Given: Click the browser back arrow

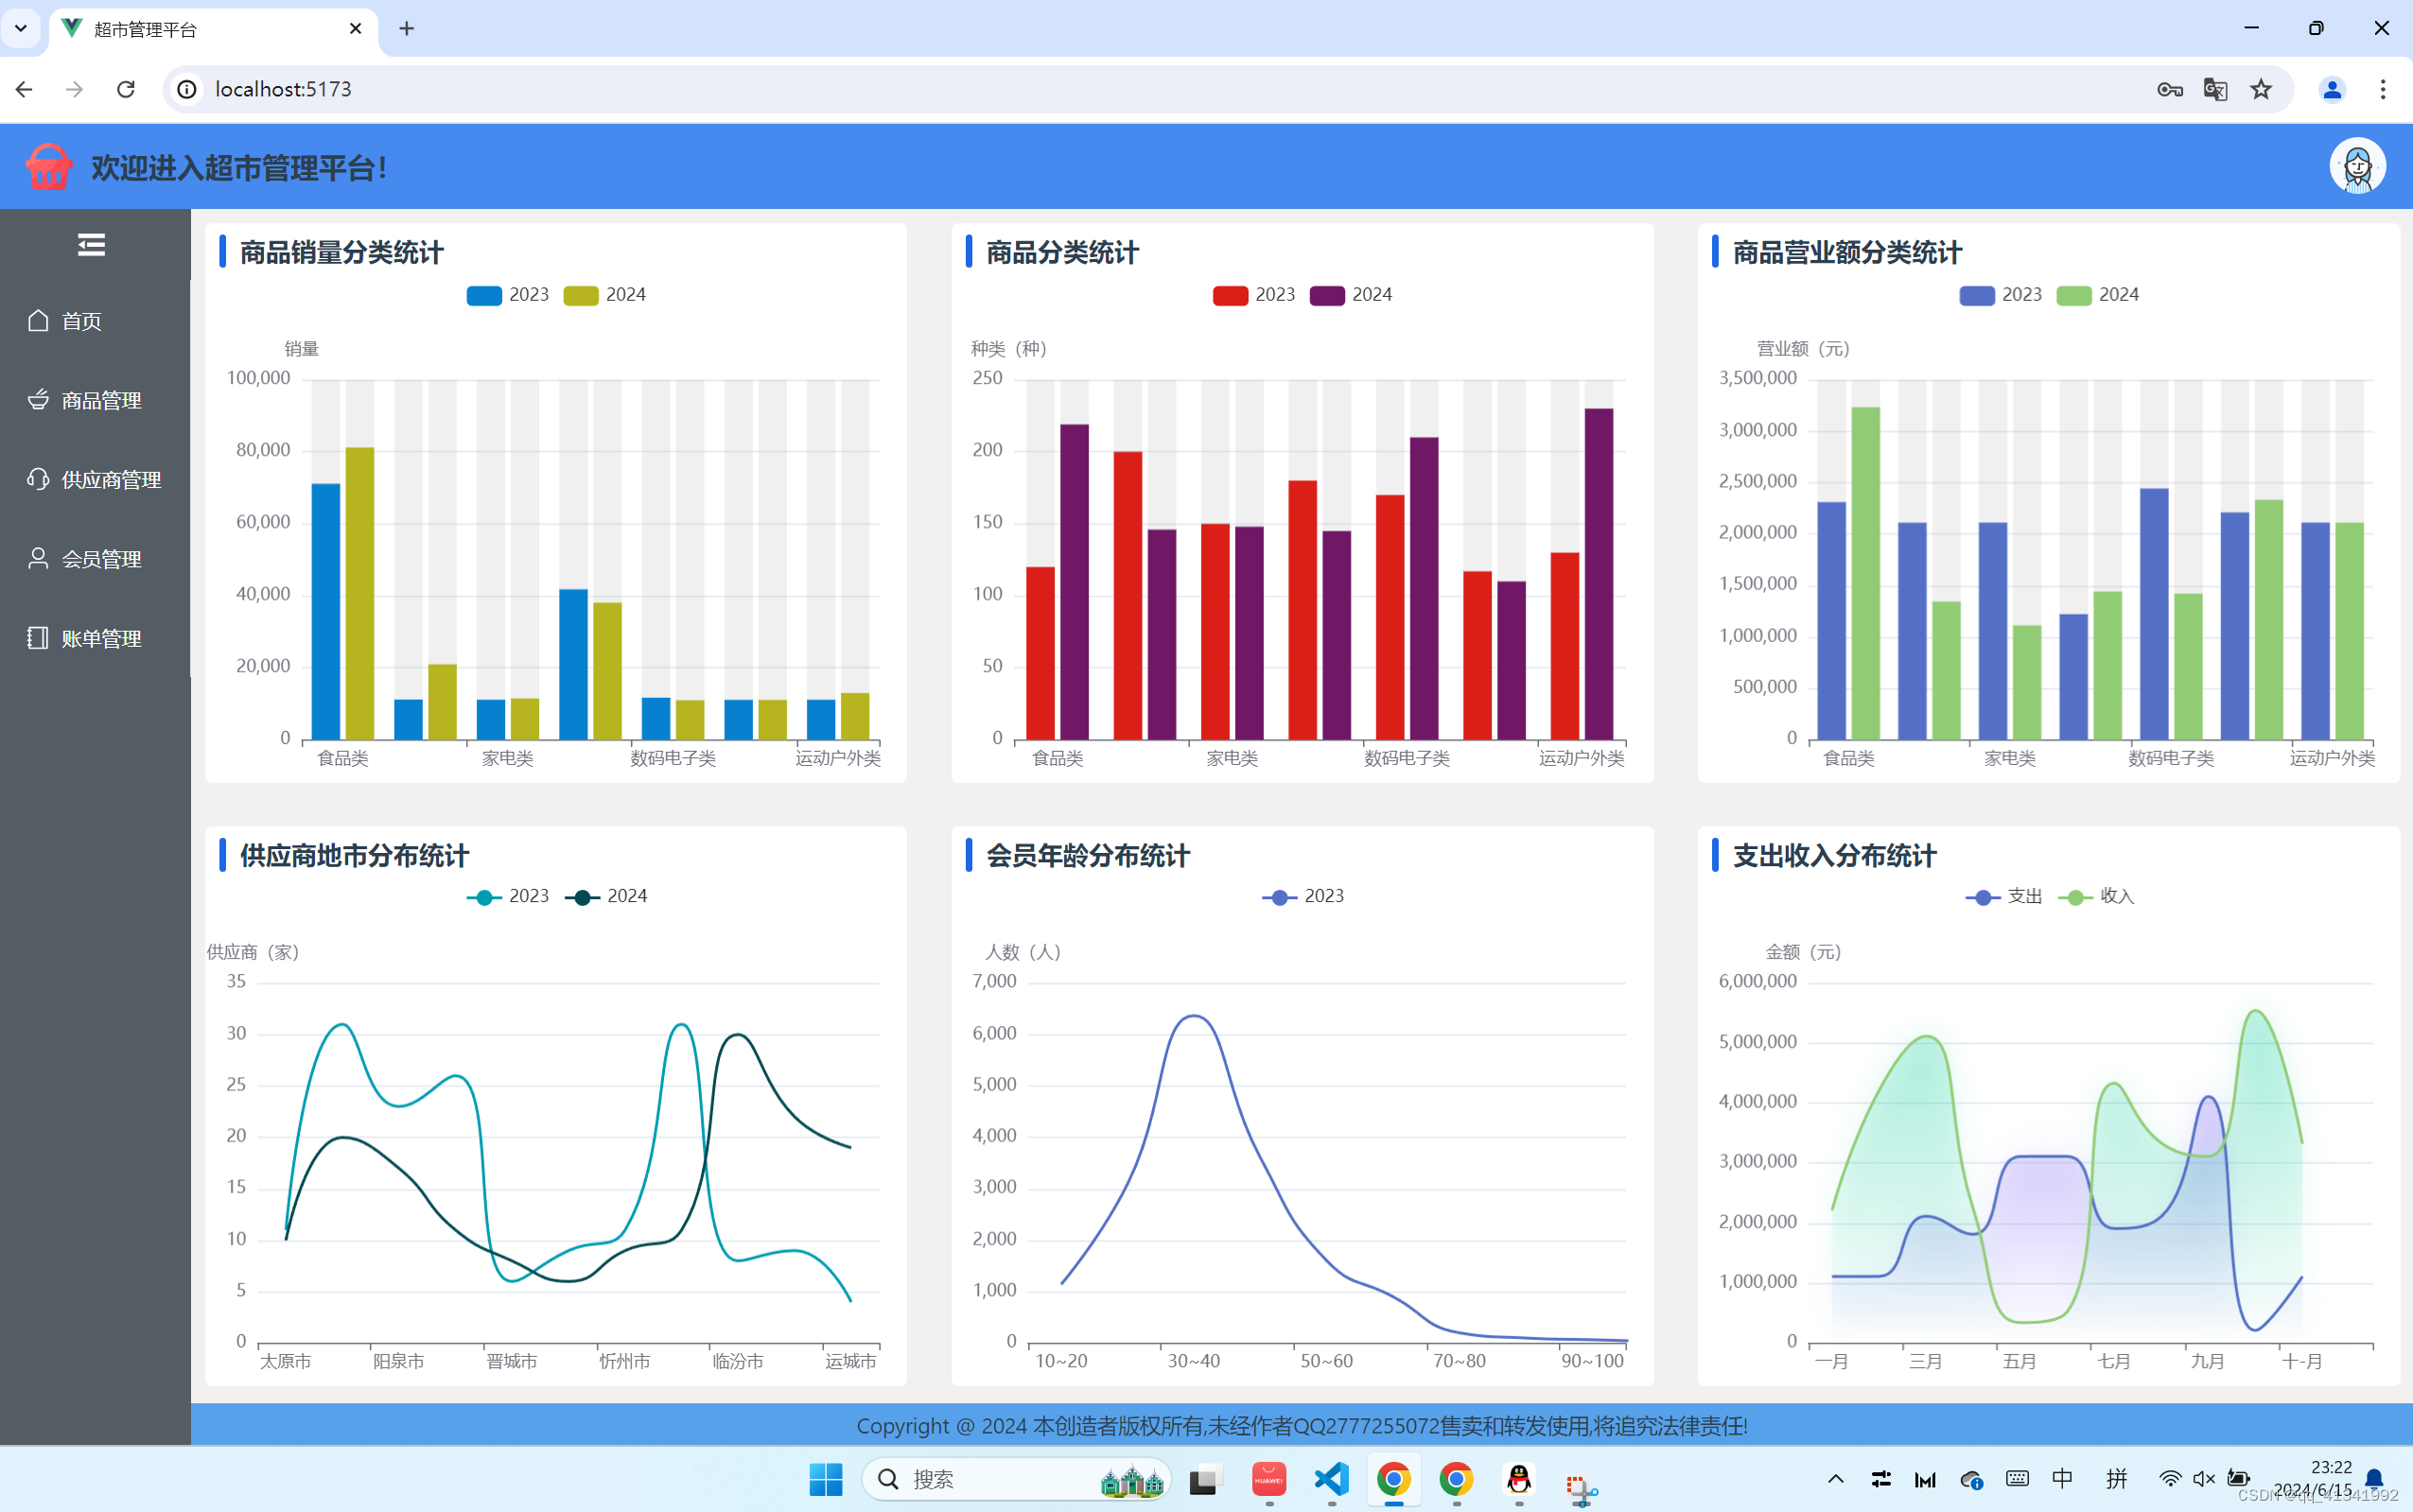Looking at the screenshot, I should point(24,89).
